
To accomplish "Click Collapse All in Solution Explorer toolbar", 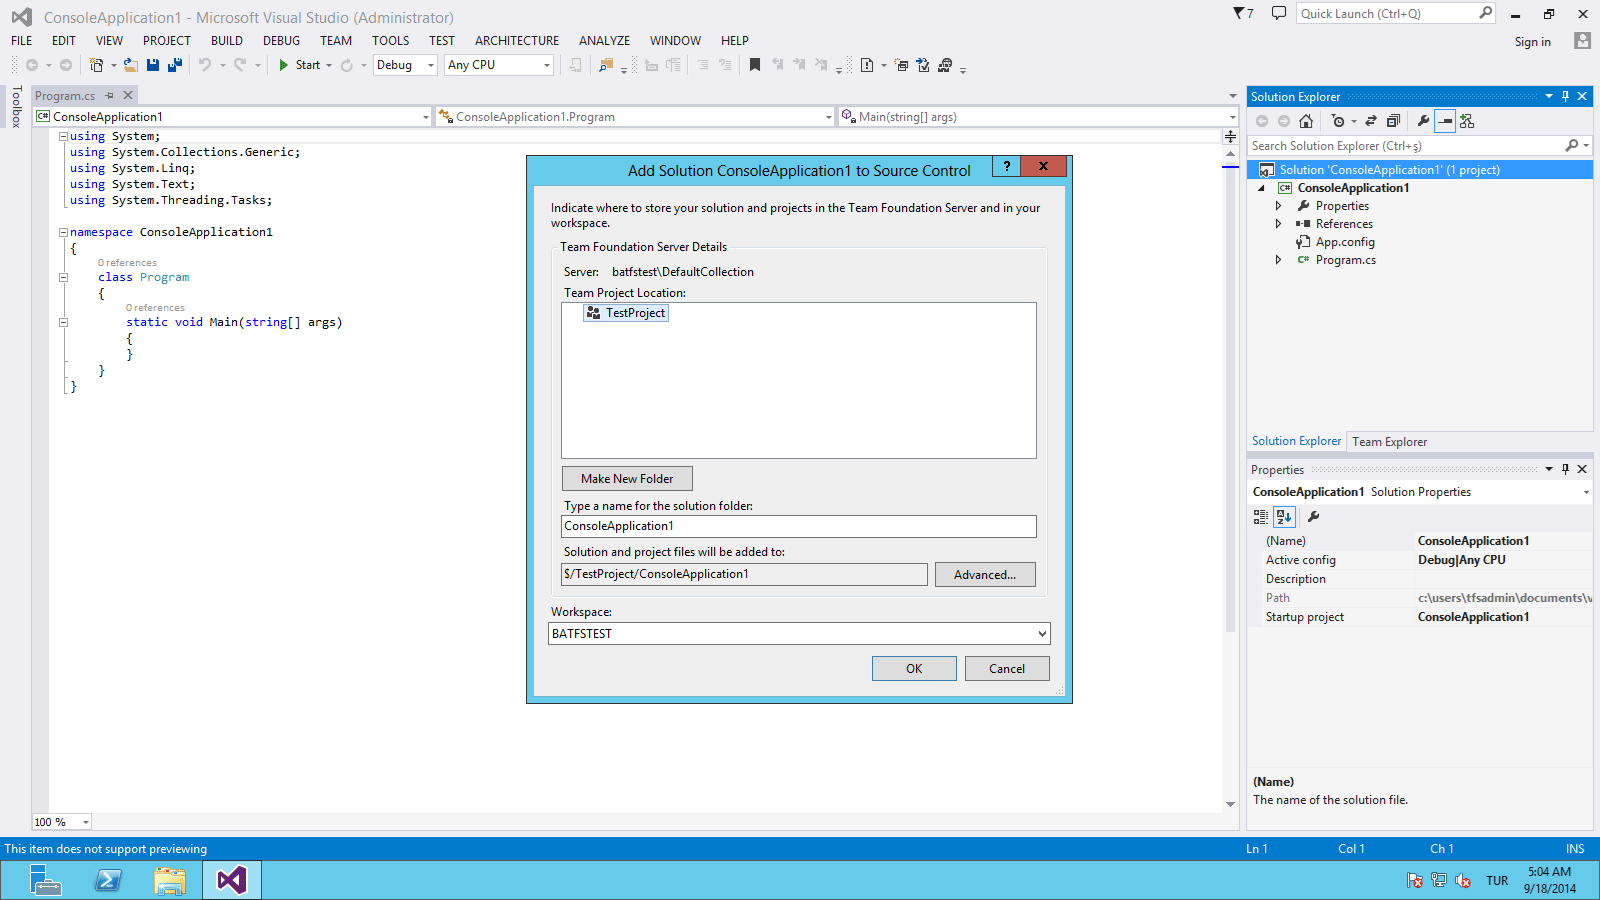I will pos(1393,121).
